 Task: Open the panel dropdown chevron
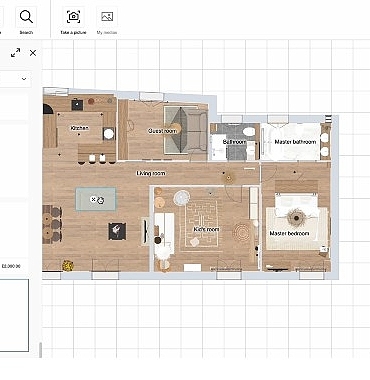(24, 79)
